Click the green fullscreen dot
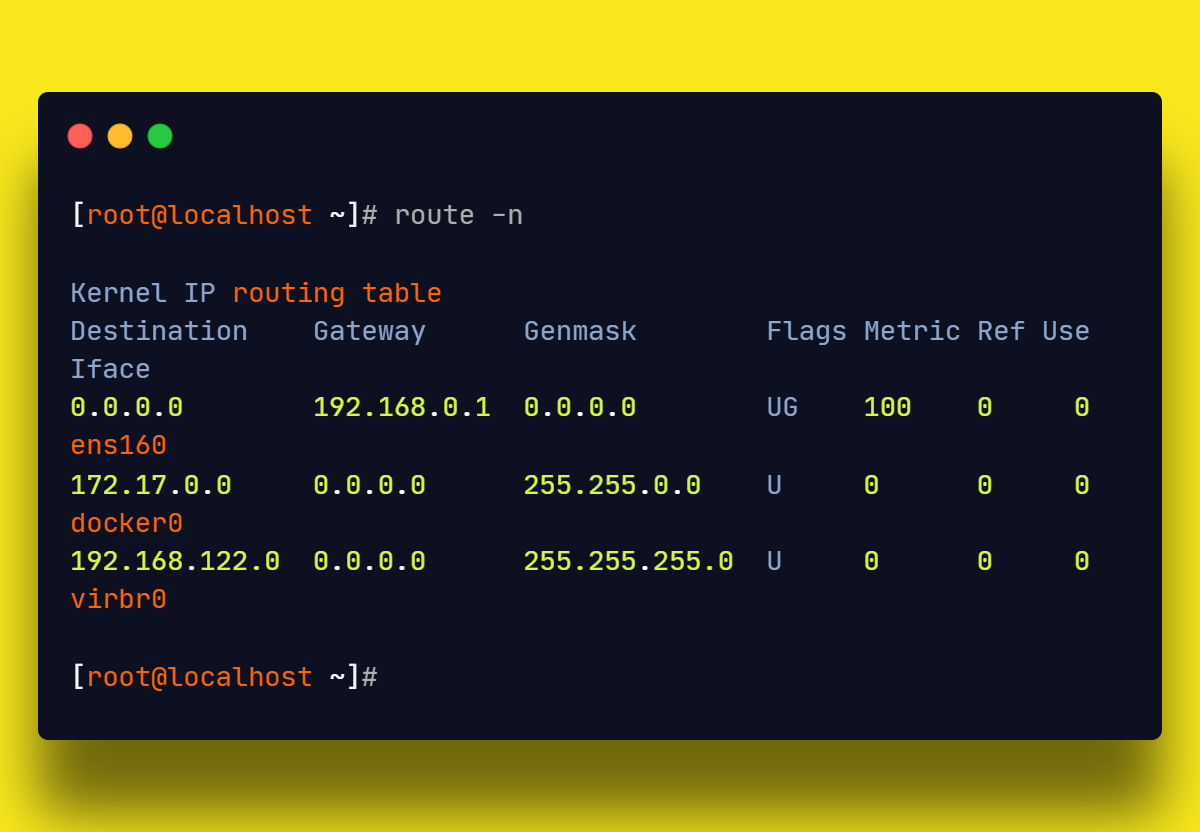This screenshot has width=1200, height=832. (160, 136)
